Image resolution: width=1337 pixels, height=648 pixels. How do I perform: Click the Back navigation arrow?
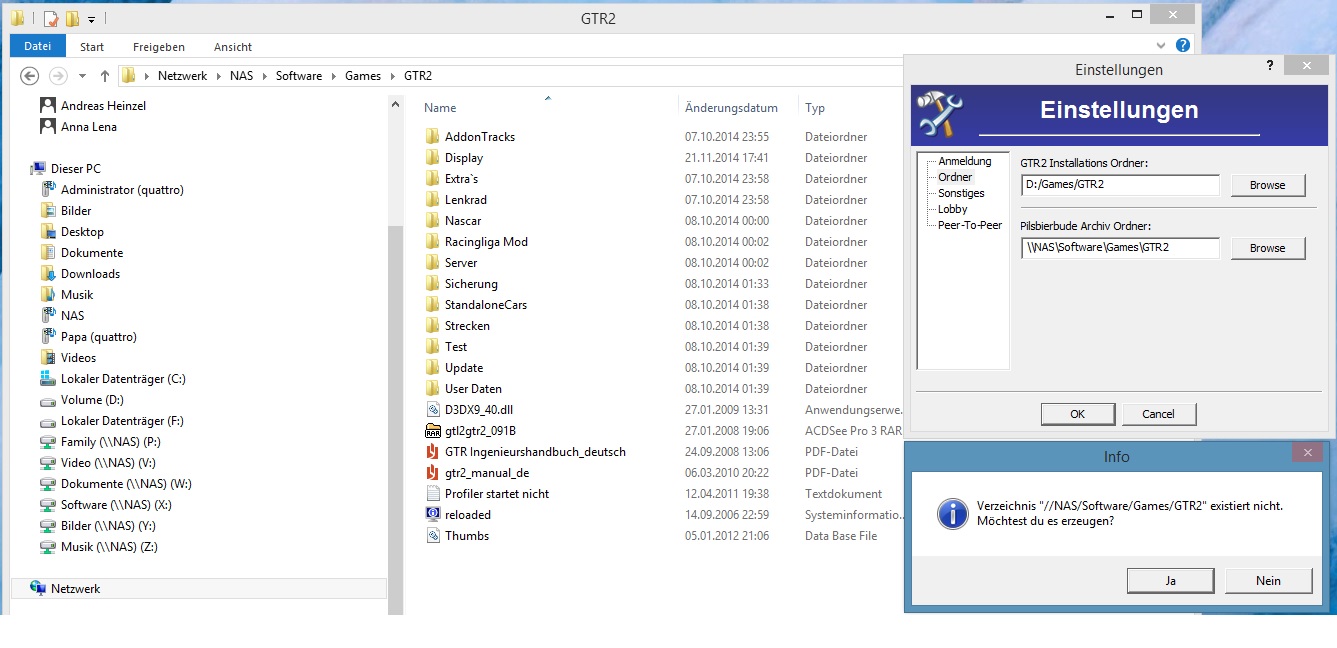[30, 76]
